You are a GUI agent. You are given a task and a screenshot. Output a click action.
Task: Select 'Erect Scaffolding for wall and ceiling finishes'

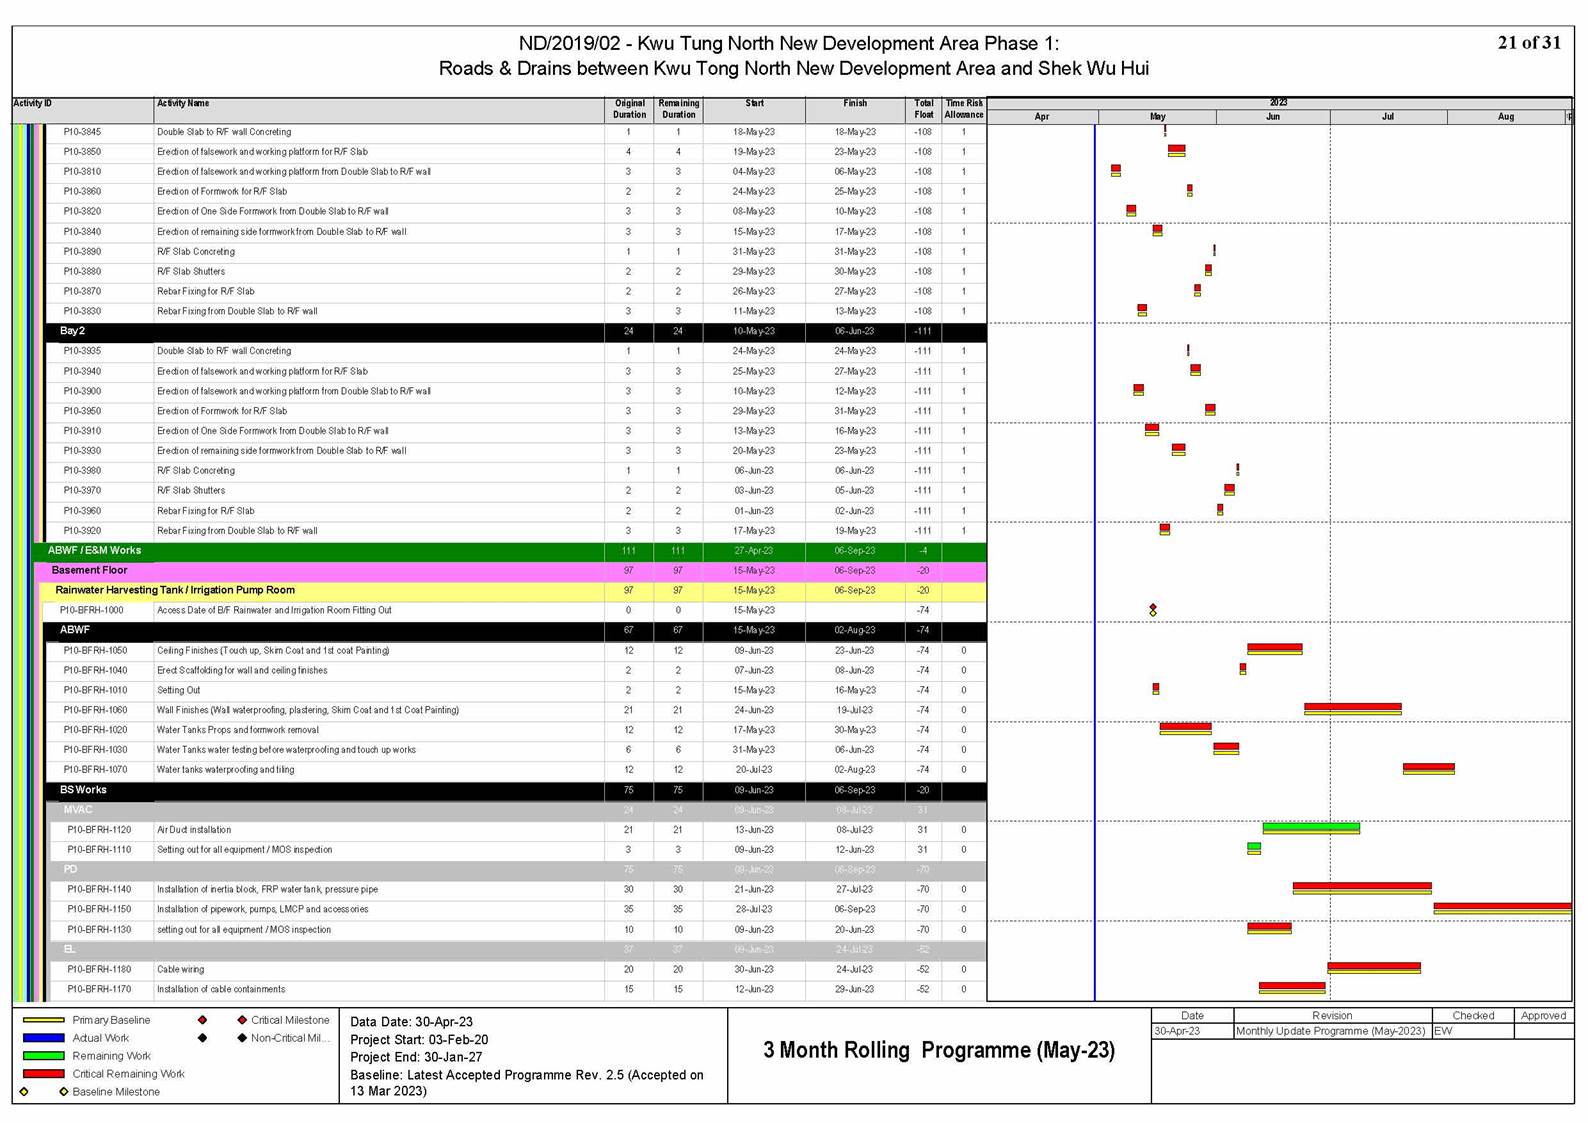[x=242, y=671]
